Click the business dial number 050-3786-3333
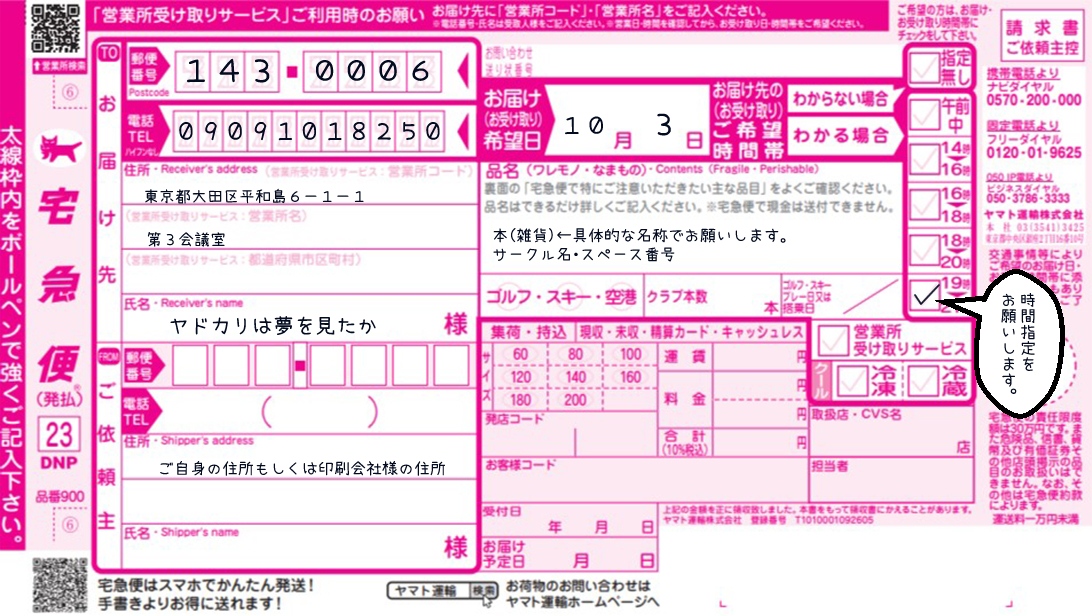 pyautogui.click(x=1028, y=198)
